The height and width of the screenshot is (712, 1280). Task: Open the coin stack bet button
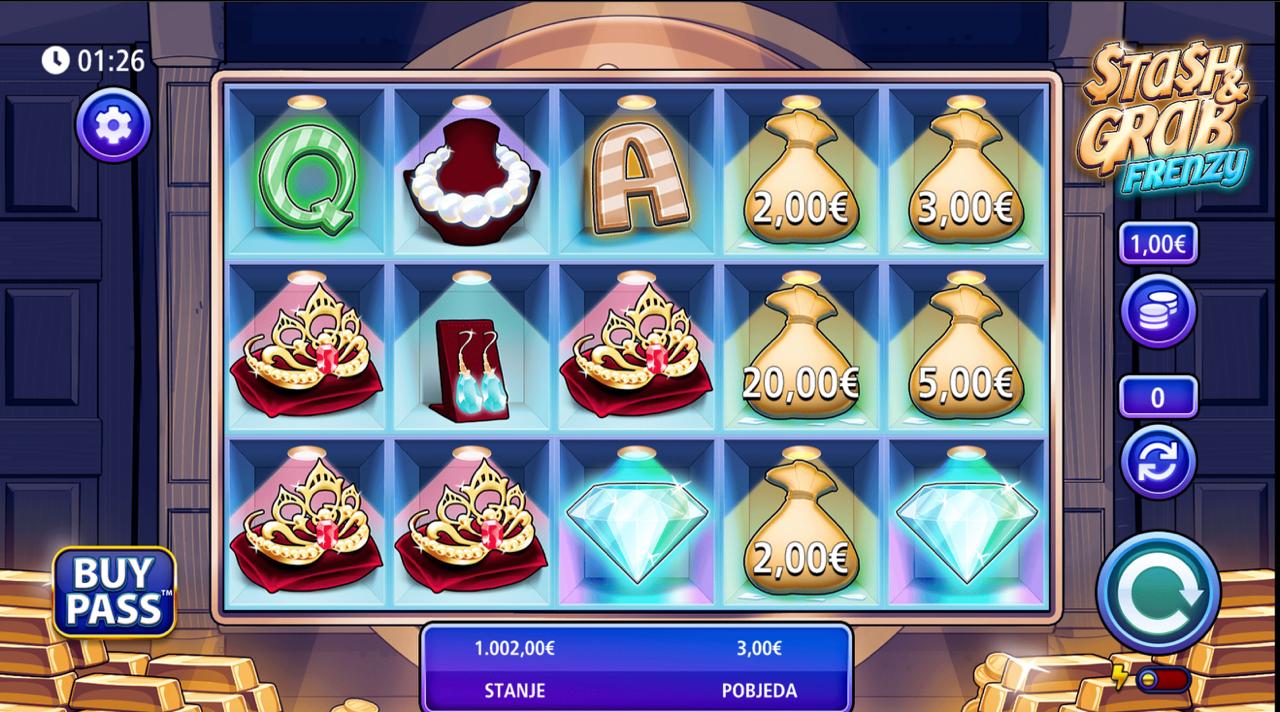(1158, 311)
